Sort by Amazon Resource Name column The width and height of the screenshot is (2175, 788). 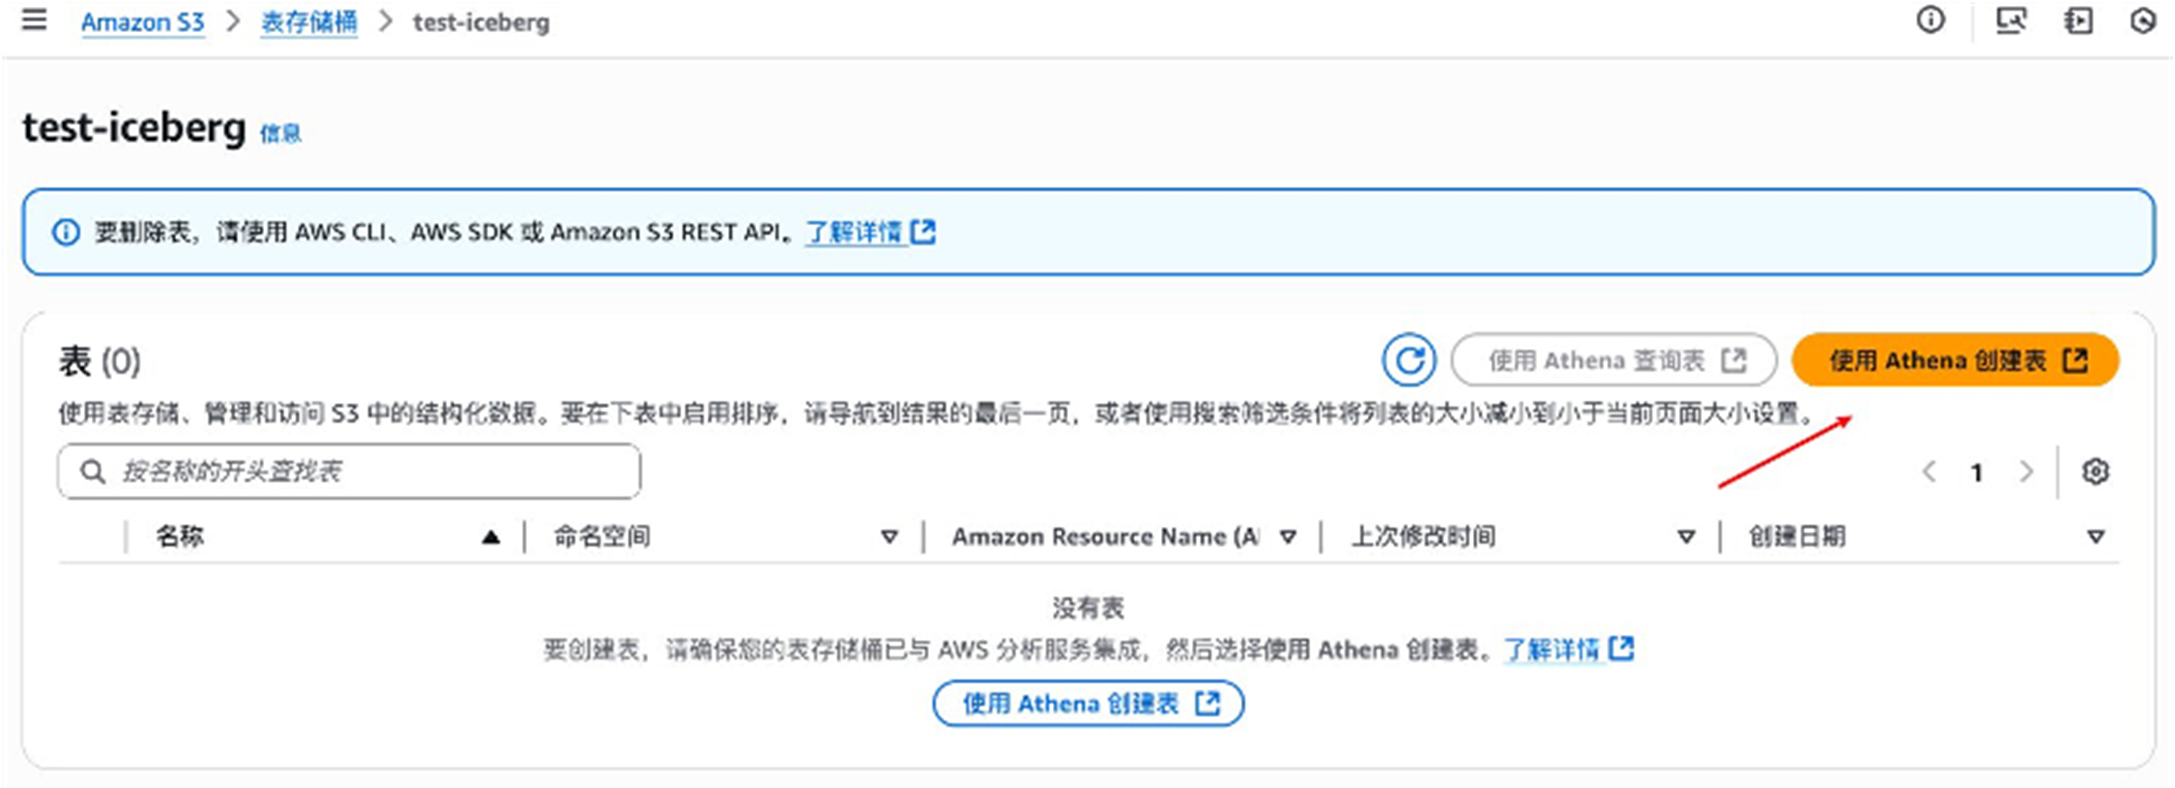[1288, 538]
